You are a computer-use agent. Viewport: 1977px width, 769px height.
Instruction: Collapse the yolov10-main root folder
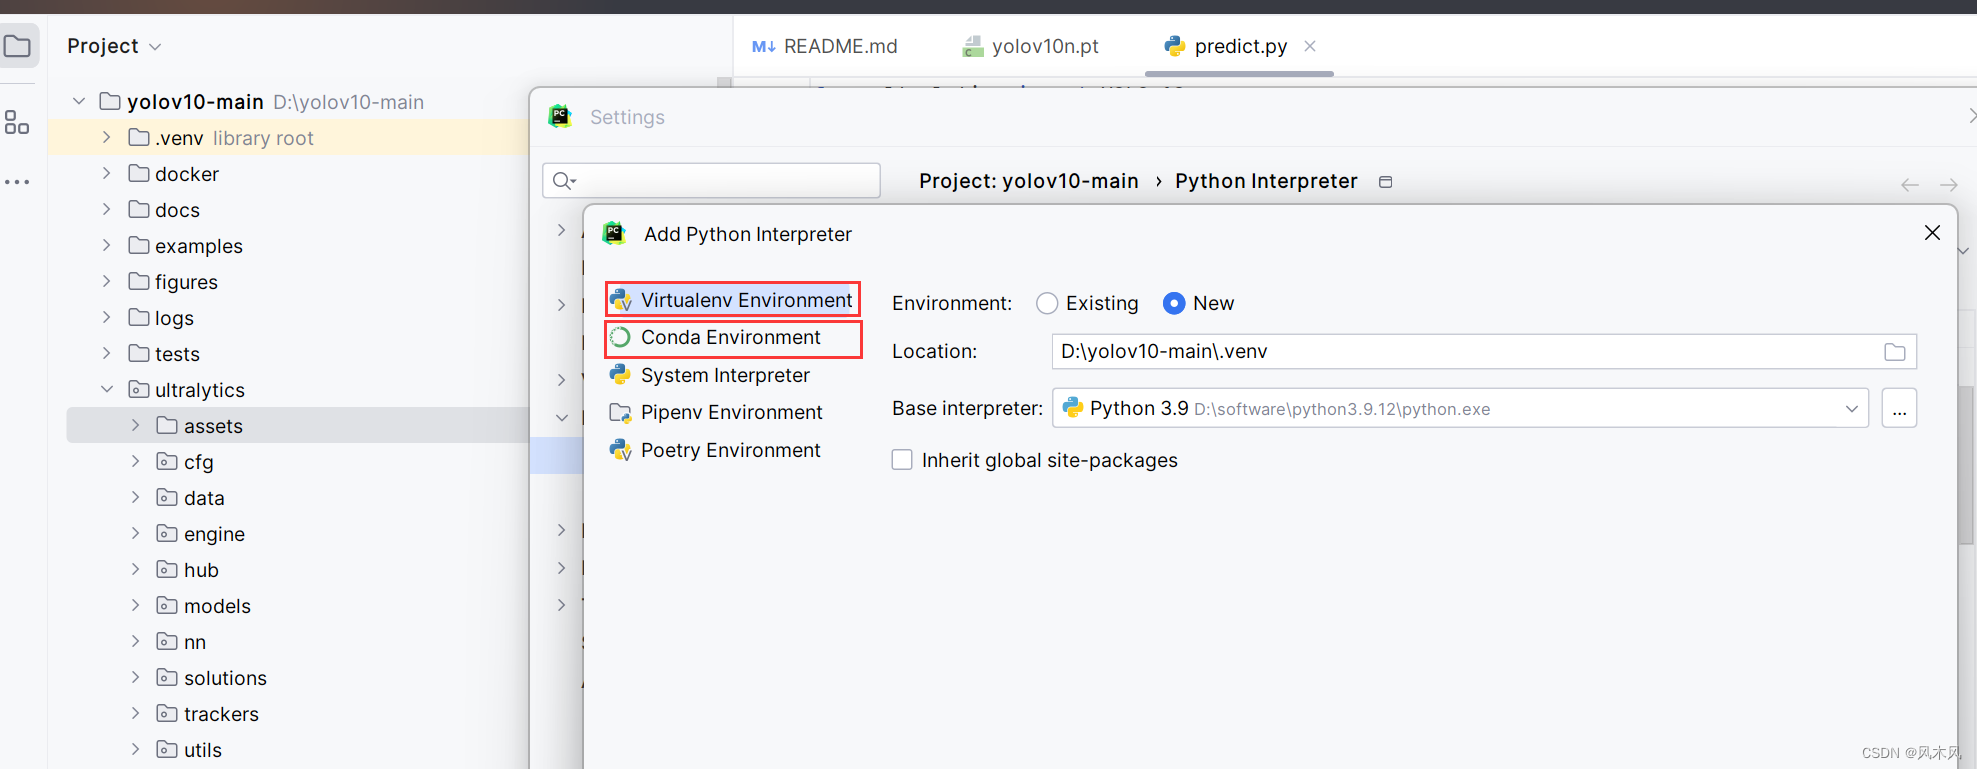[79, 101]
